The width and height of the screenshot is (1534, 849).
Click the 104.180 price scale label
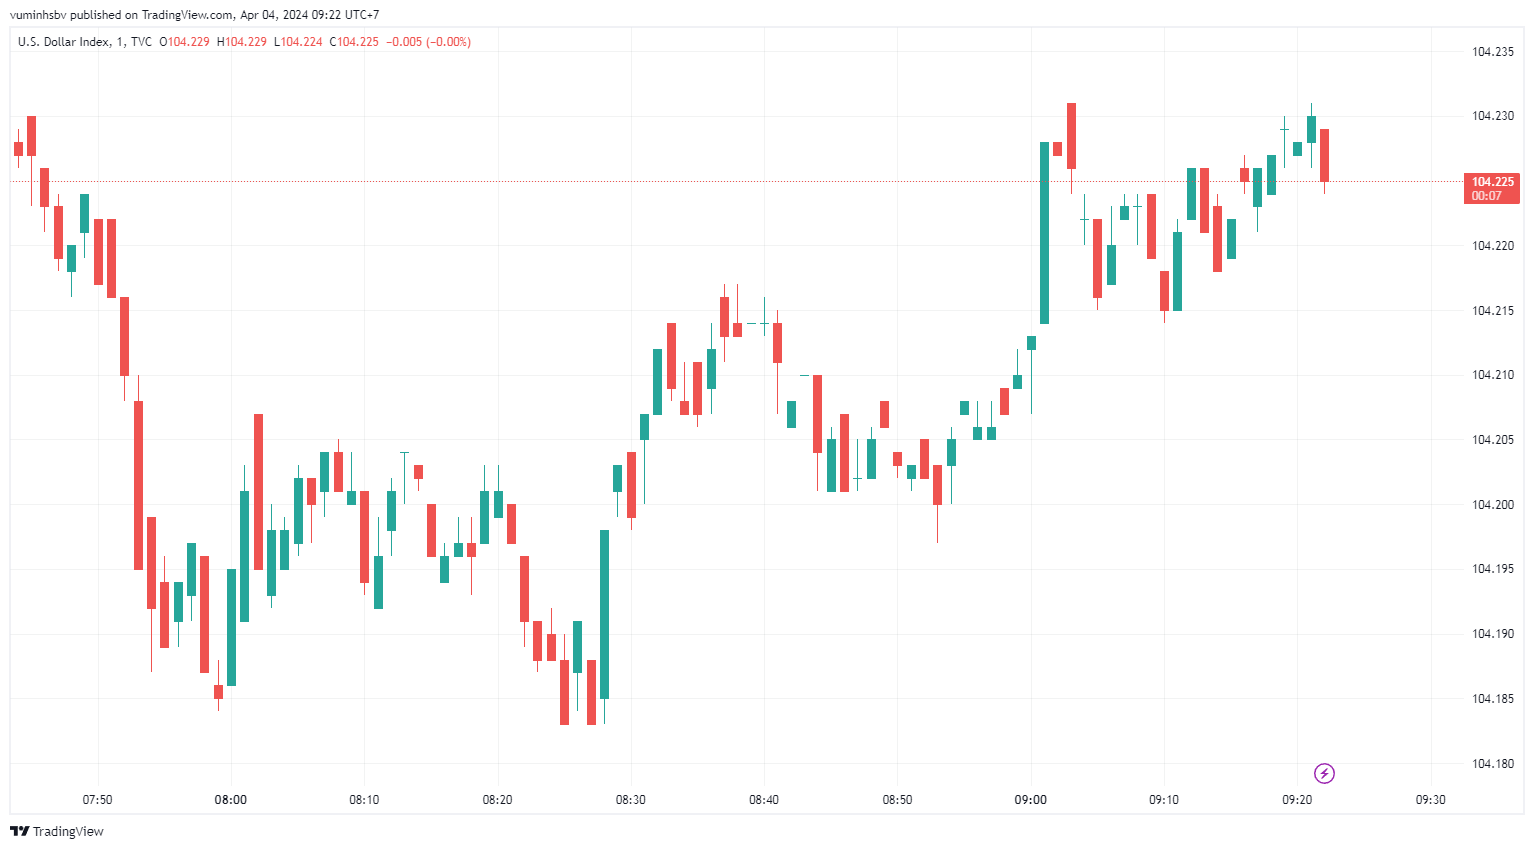point(1492,764)
